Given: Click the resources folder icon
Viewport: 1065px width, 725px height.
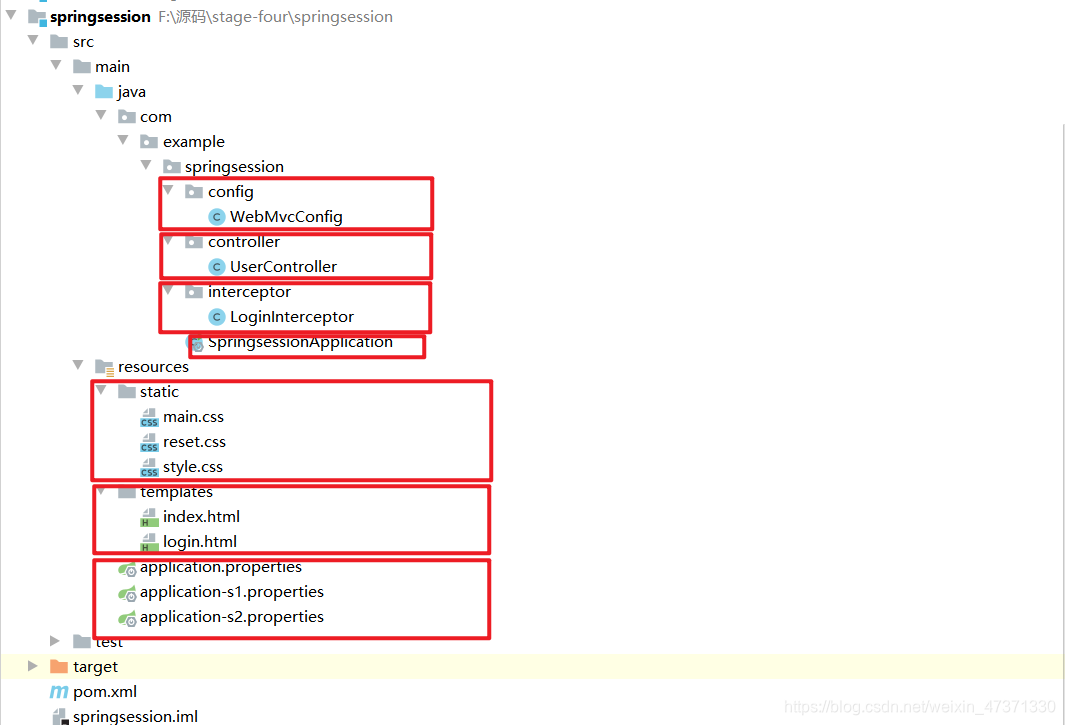Looking at the screenshot, I should tap(105, 368).
